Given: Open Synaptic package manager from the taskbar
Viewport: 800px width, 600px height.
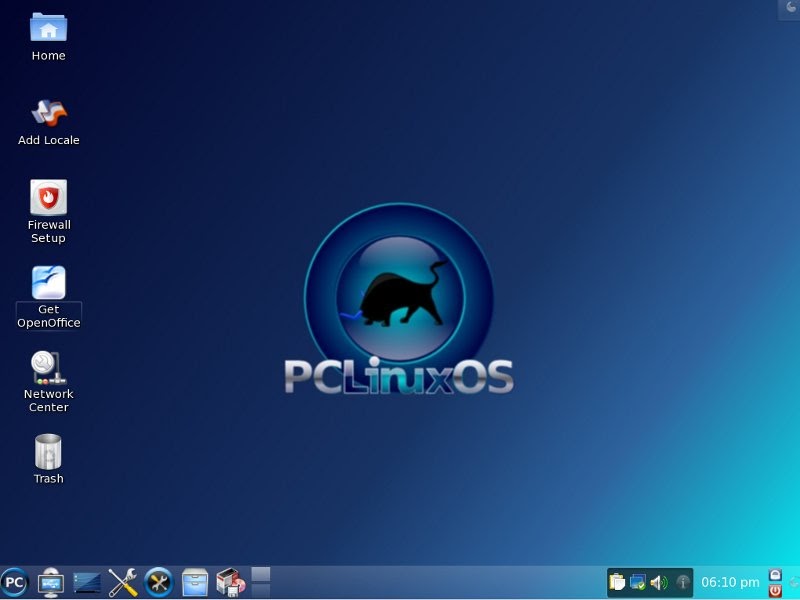Looking at the screenshot, I should point(228,582).
